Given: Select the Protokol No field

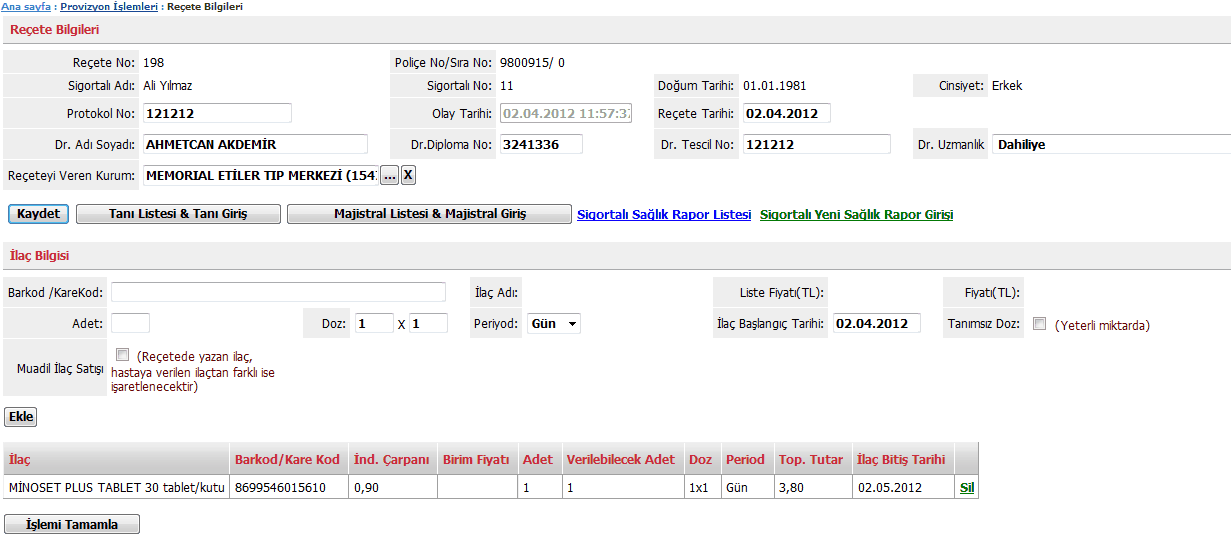Looking at the screenshot, I should (217, 114).
